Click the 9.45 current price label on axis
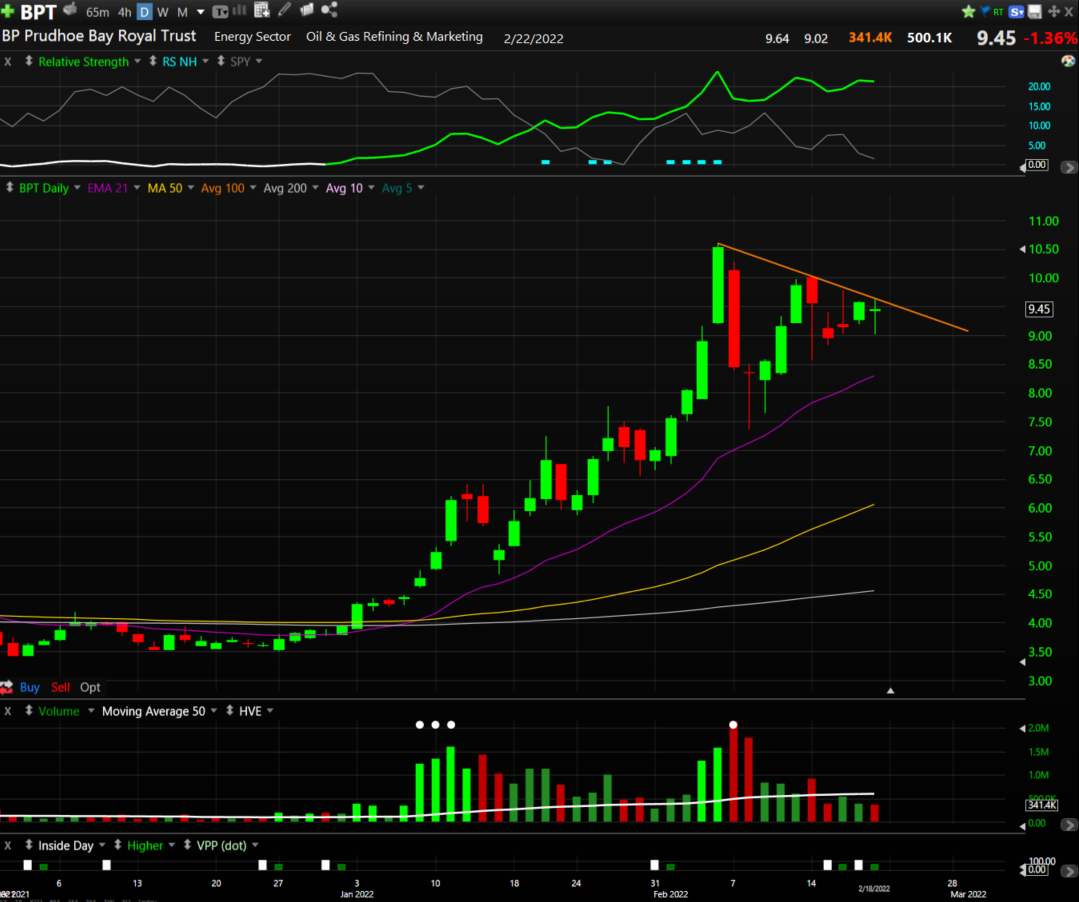 pos(1038,309)
